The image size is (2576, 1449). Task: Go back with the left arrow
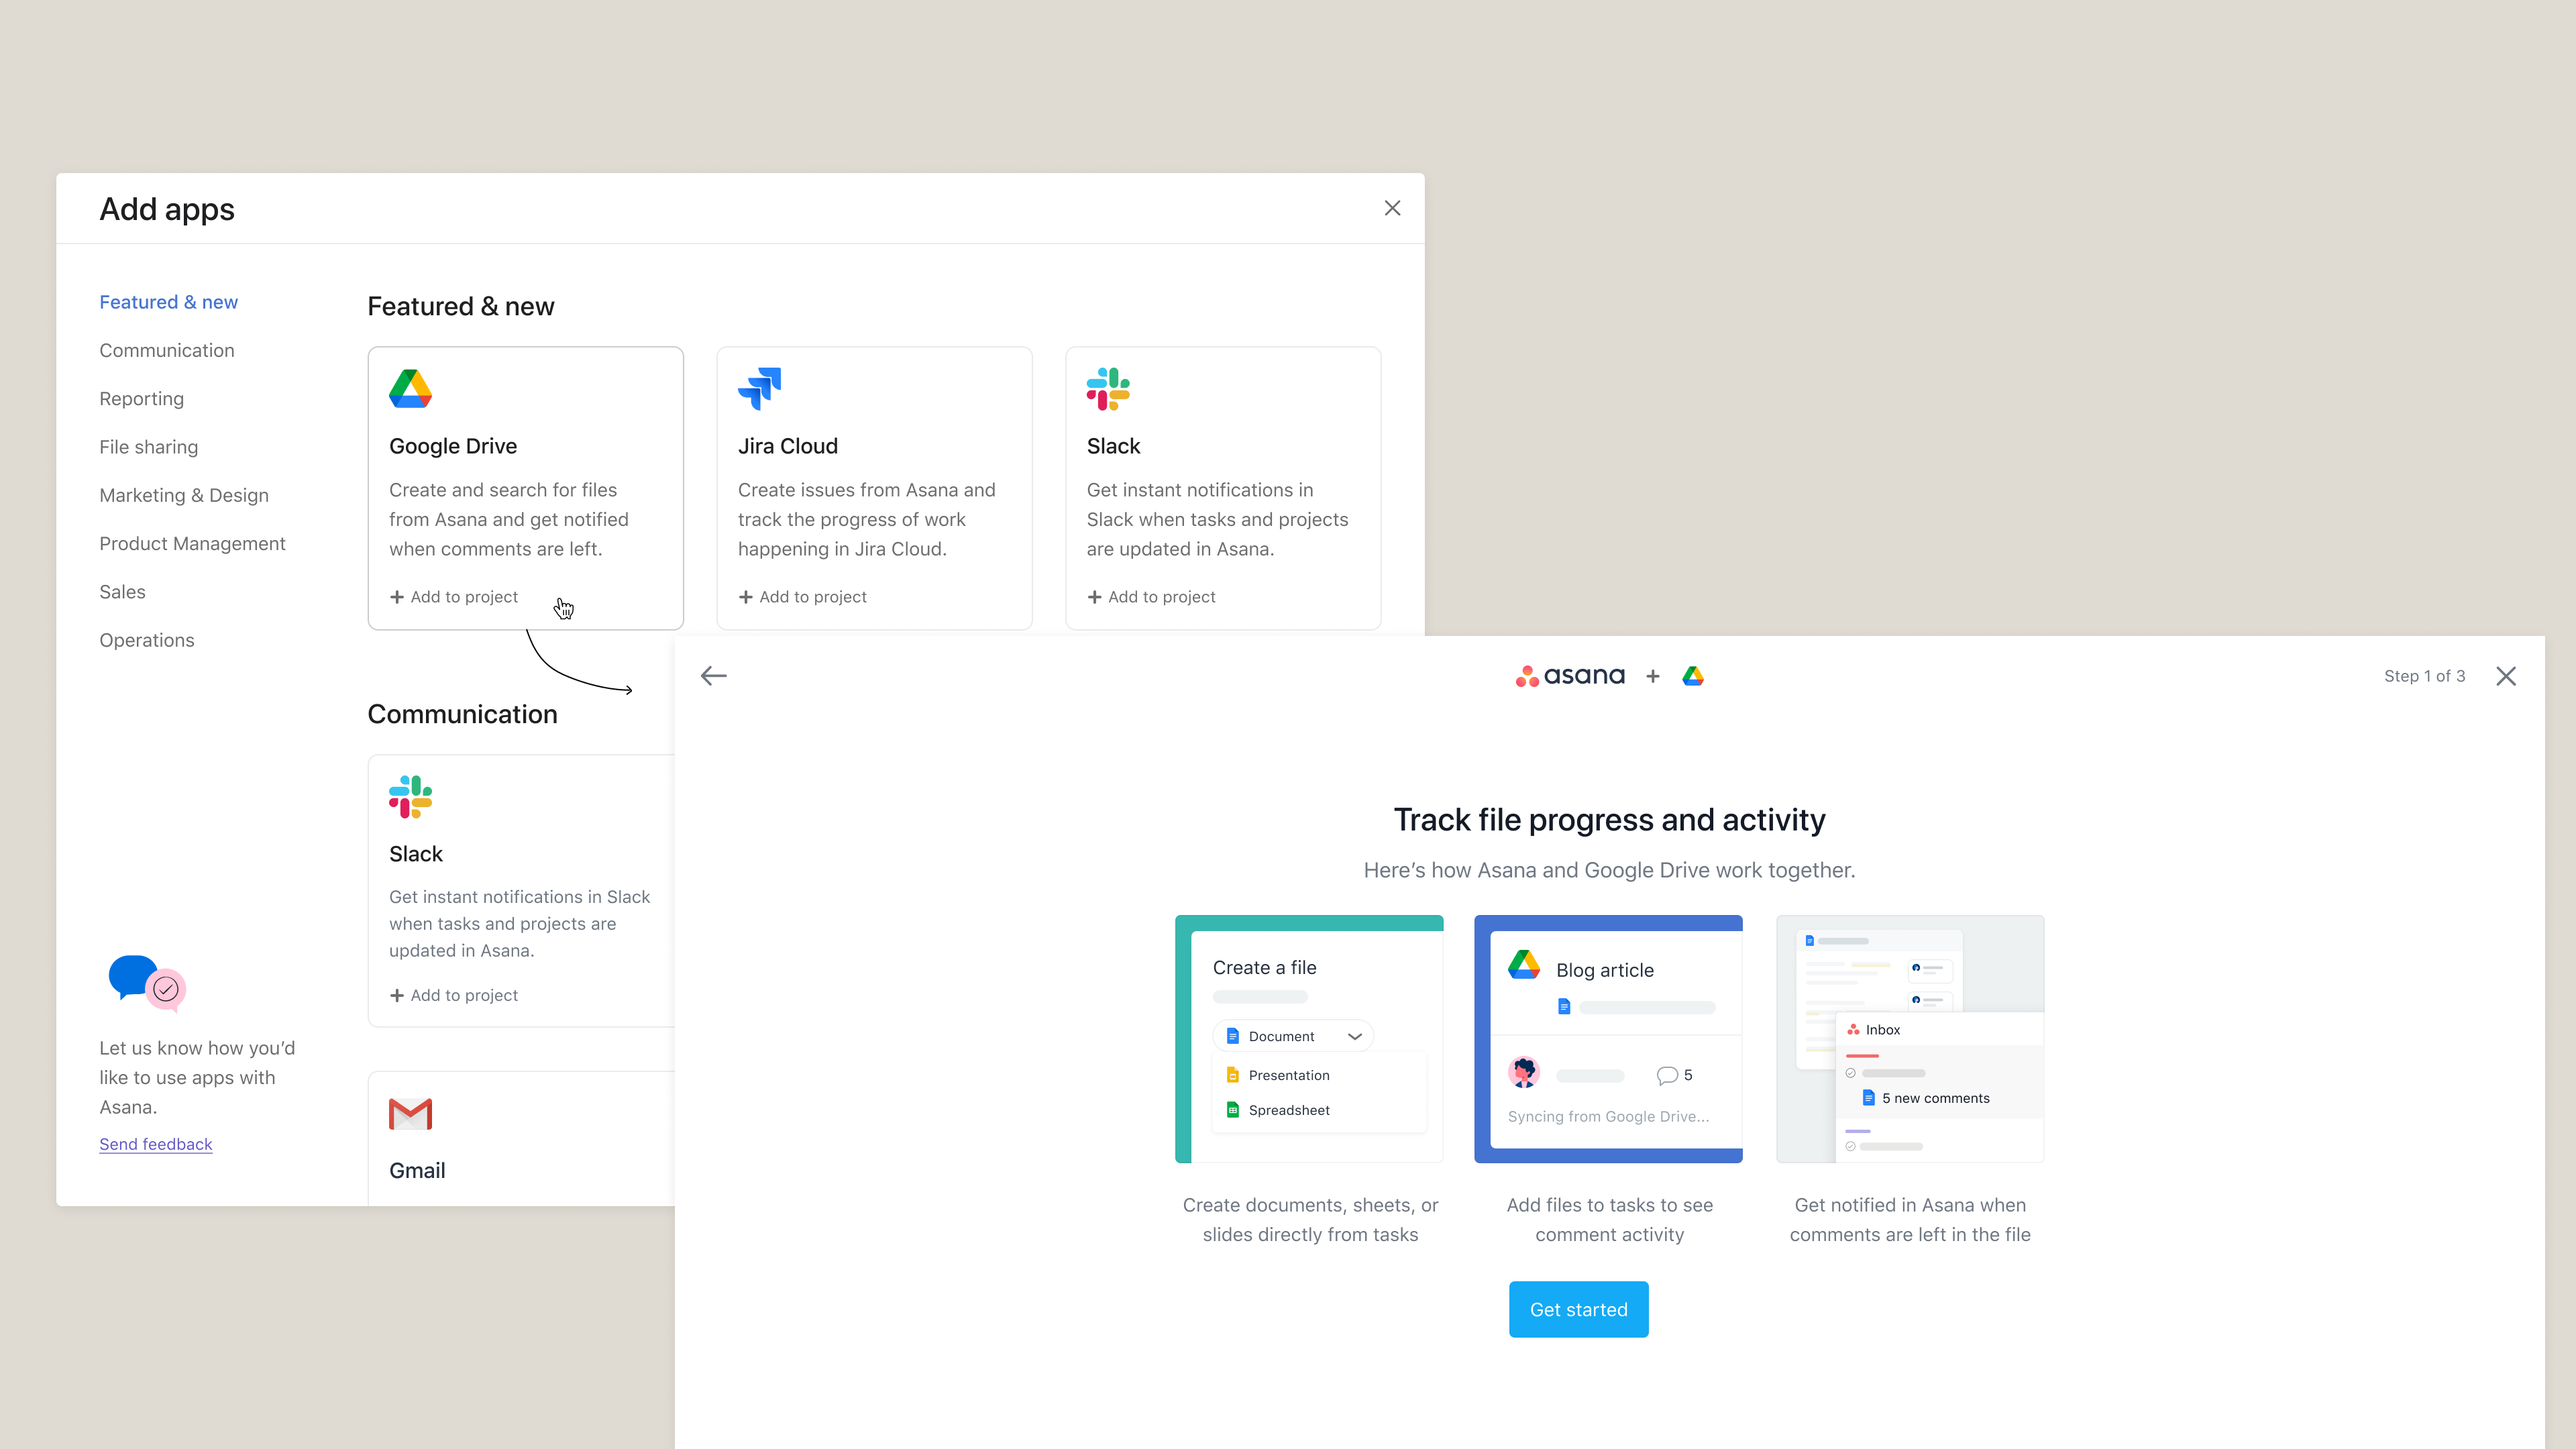(x=714, y=676)
